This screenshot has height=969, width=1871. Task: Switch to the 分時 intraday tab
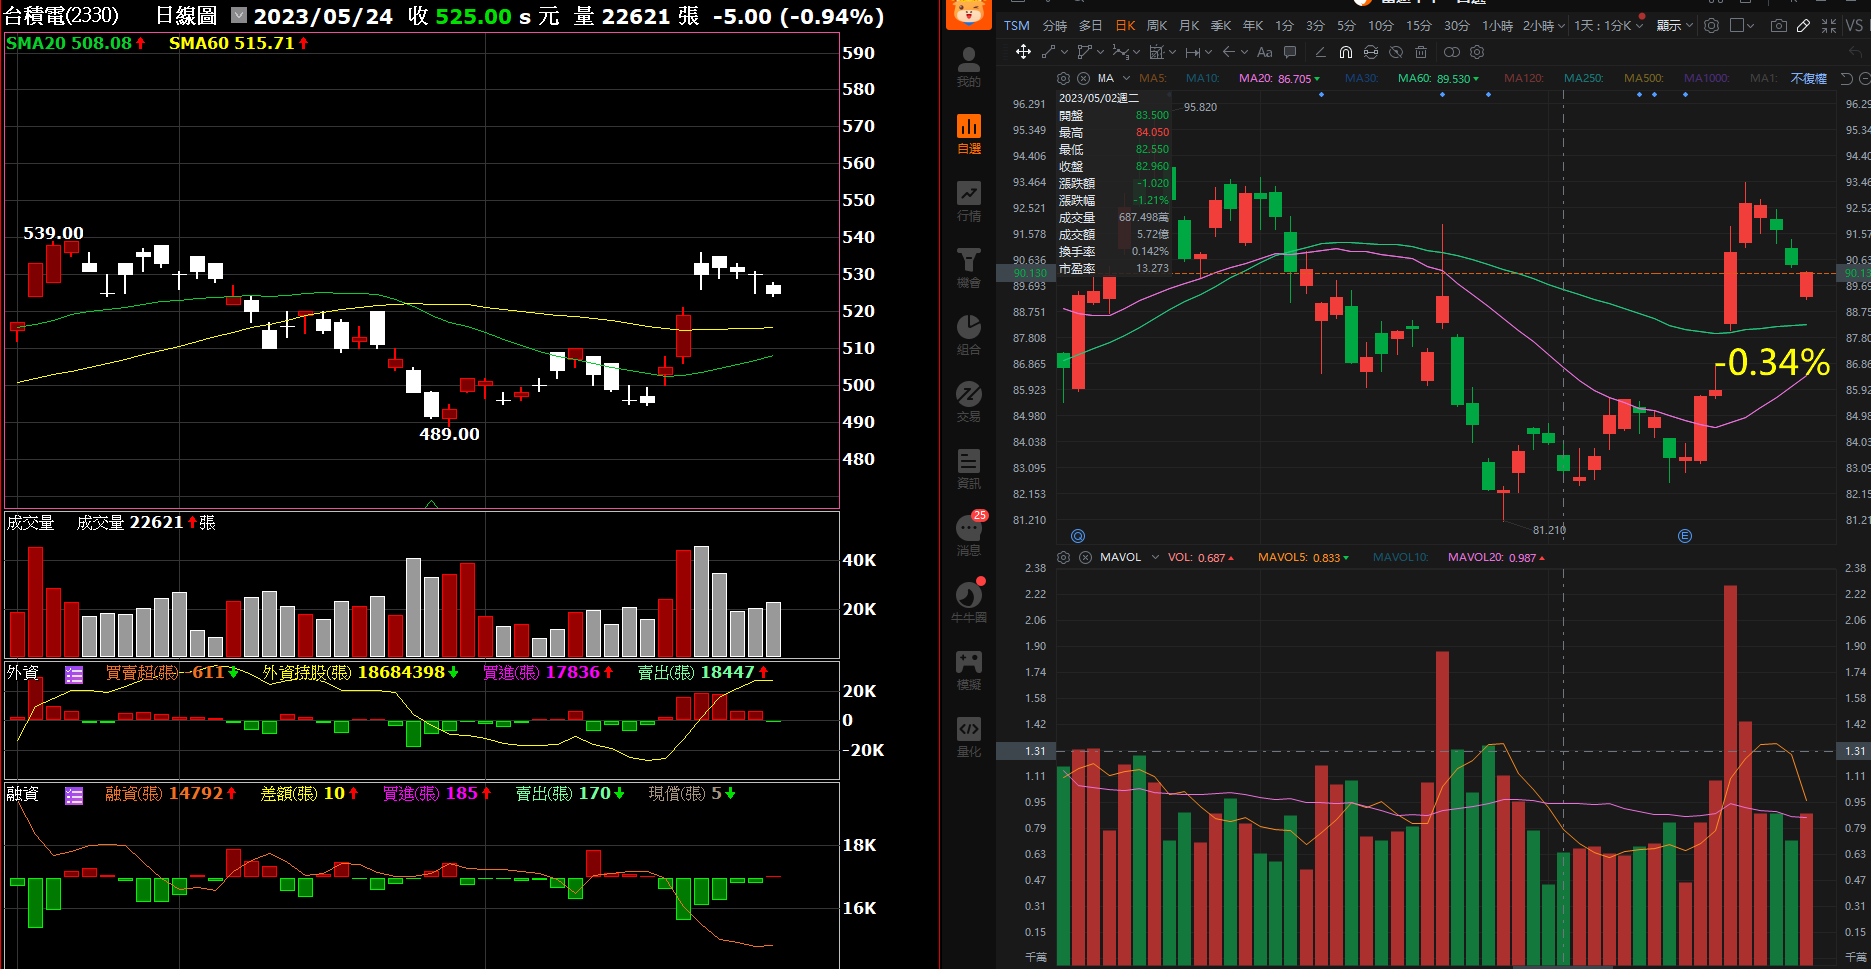(x=1055, y=26)
